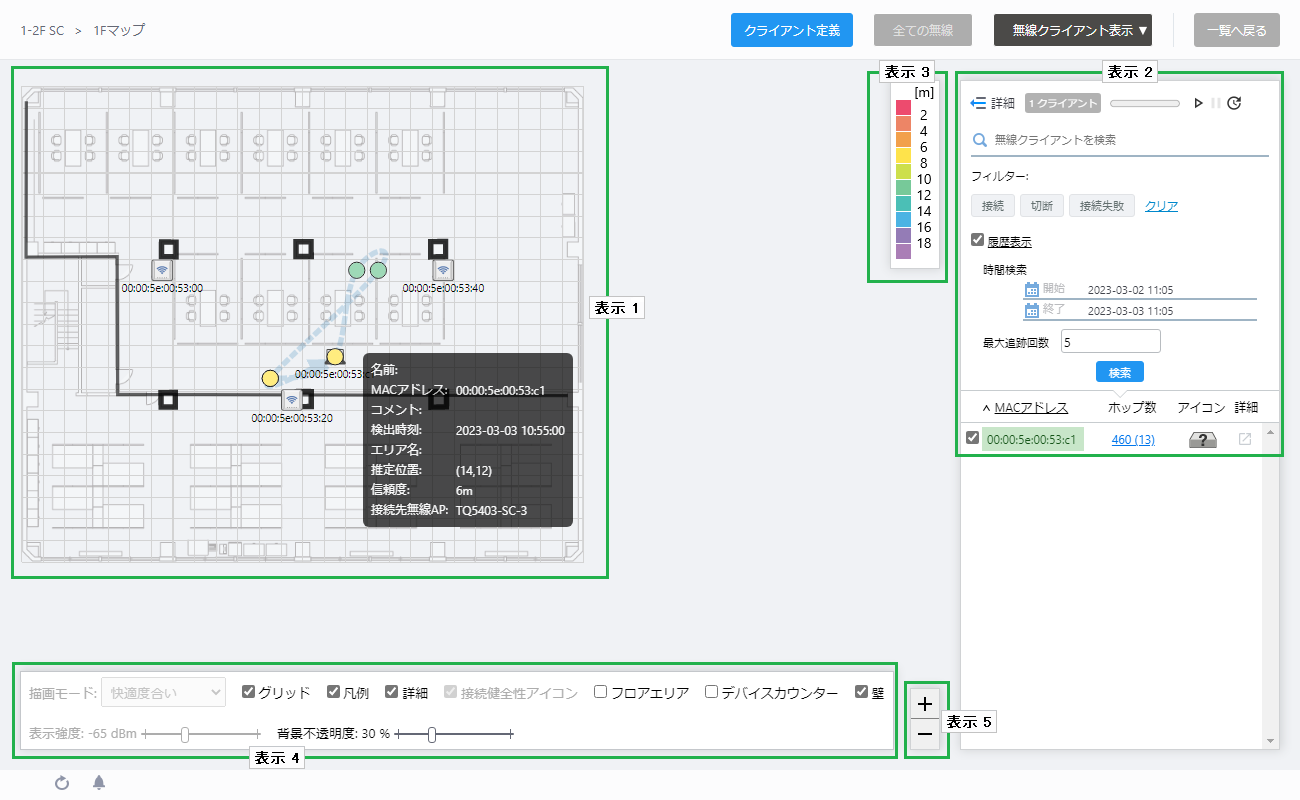Zoom out the map with the minus button

925,735
